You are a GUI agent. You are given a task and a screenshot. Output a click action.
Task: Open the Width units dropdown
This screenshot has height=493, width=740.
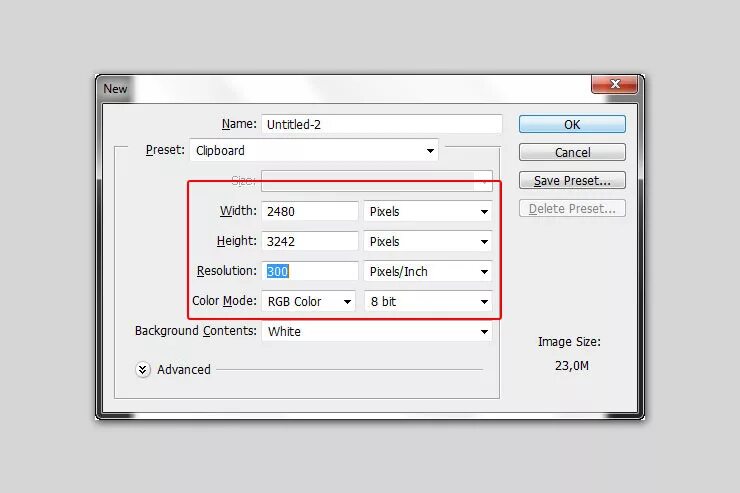[428, 211]
